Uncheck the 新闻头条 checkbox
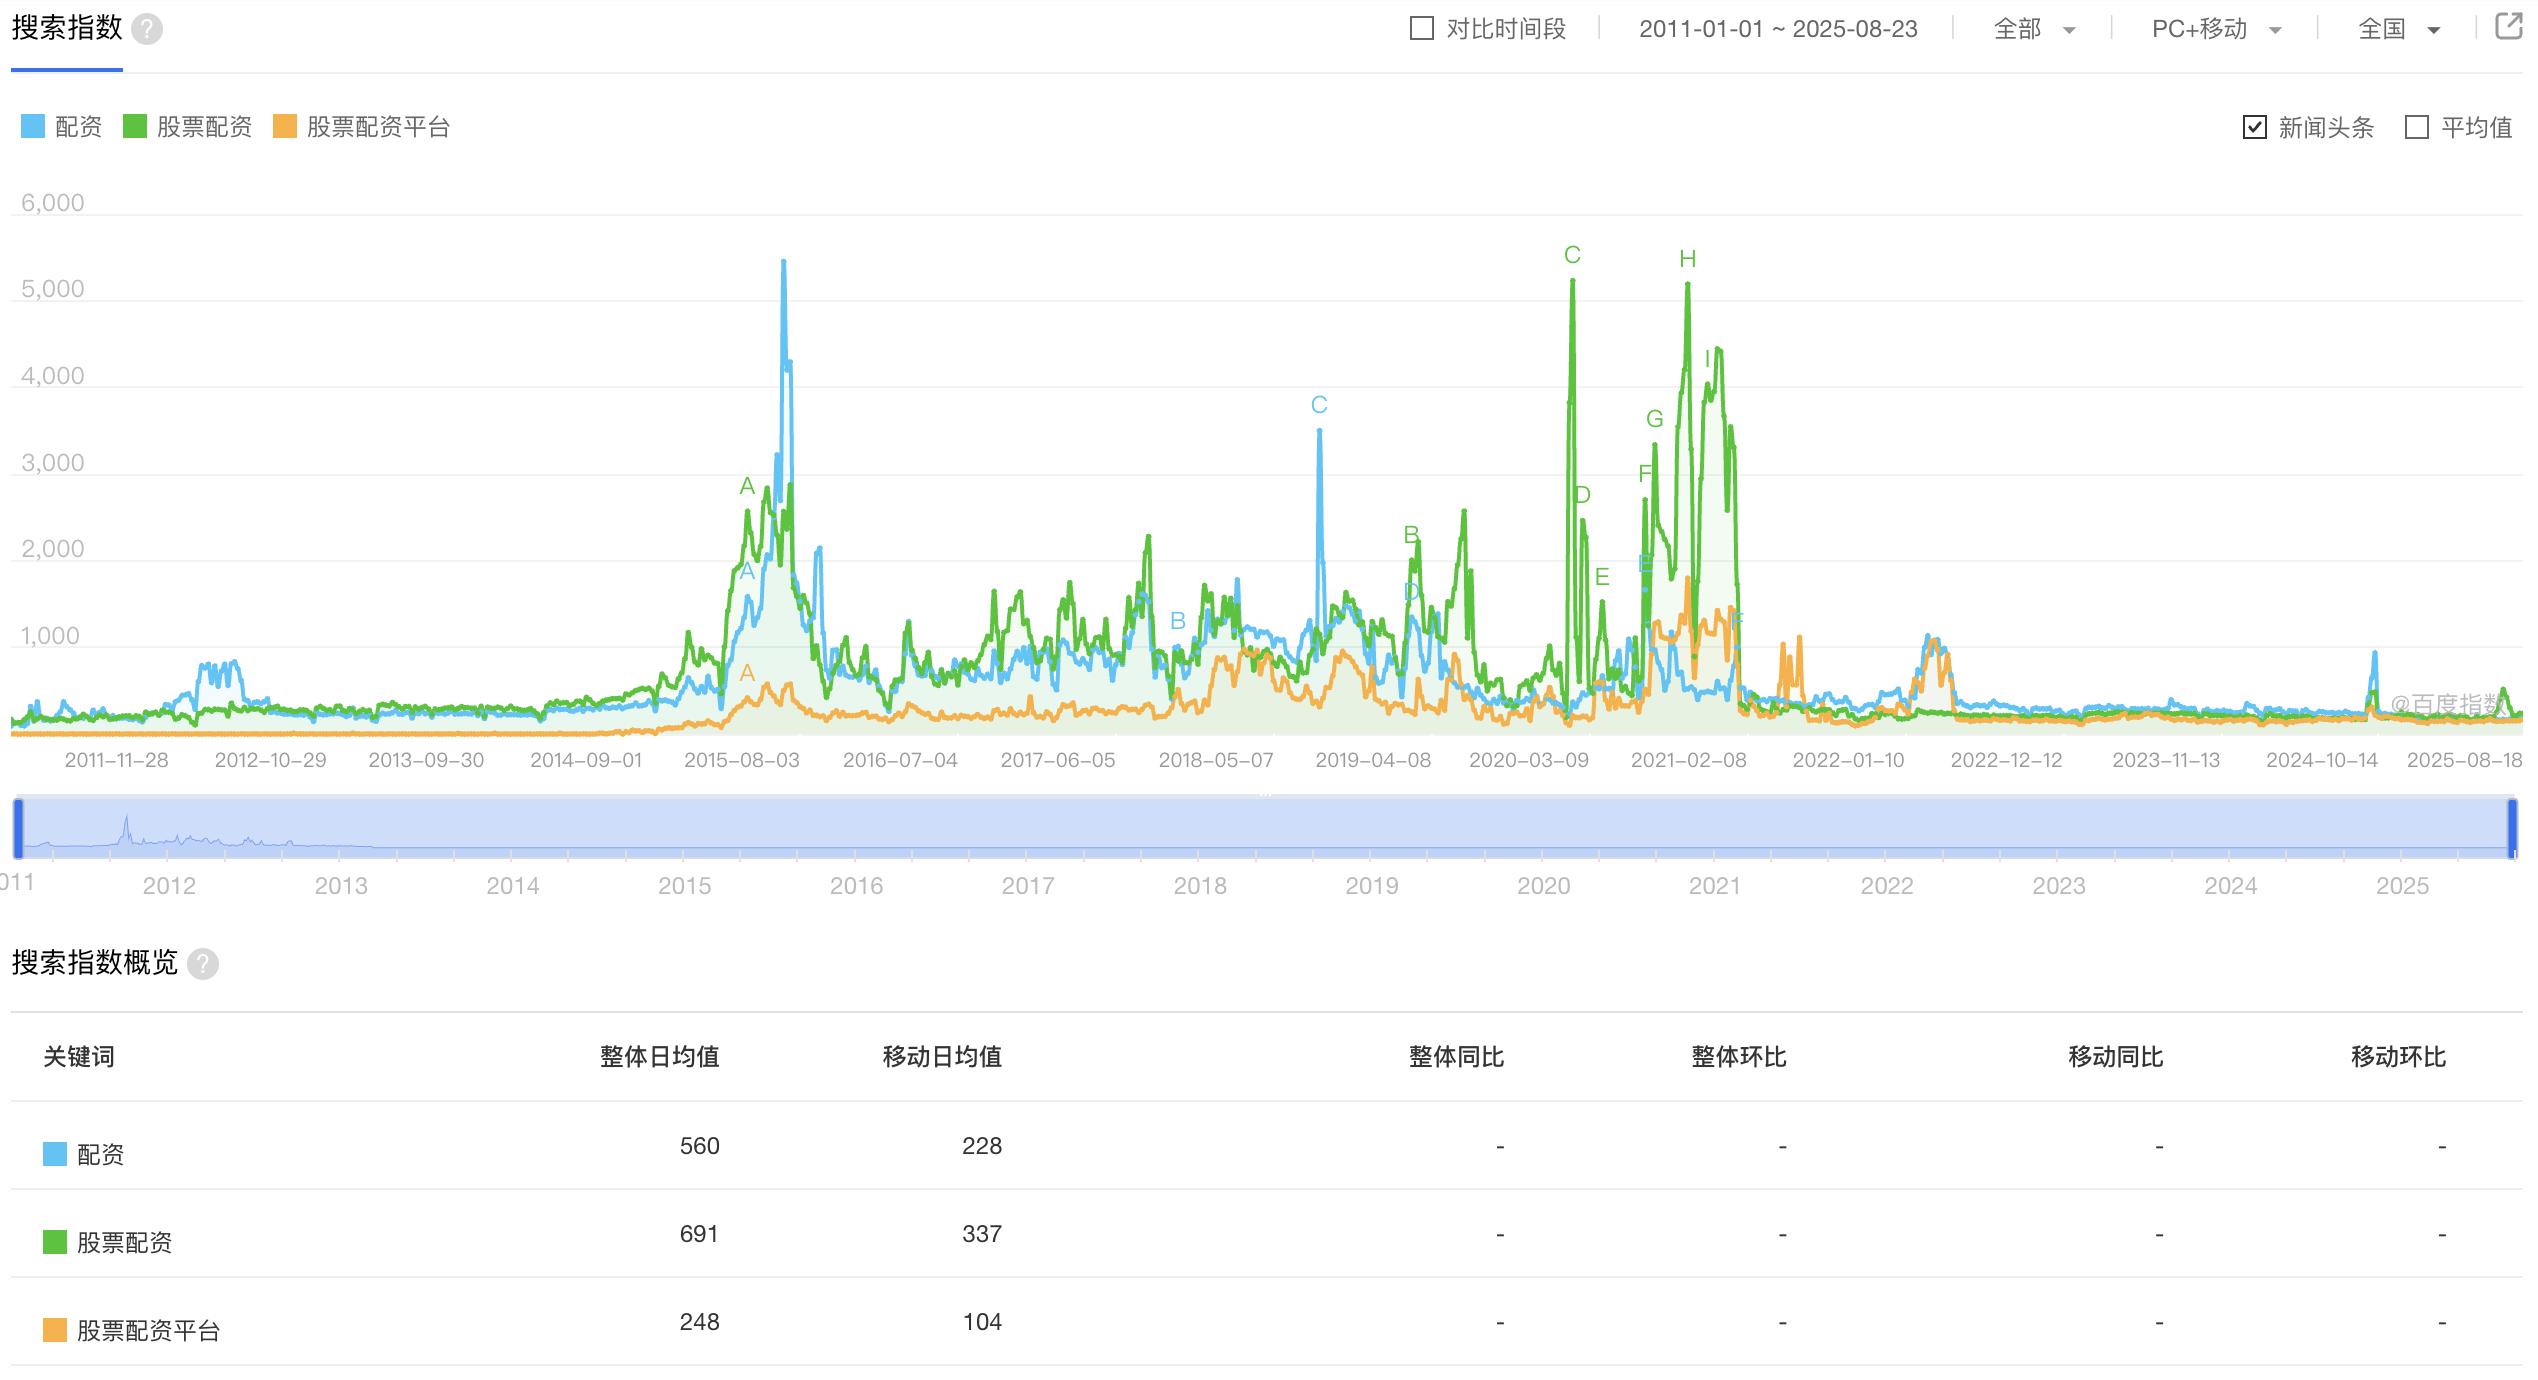 point(2255,127)
